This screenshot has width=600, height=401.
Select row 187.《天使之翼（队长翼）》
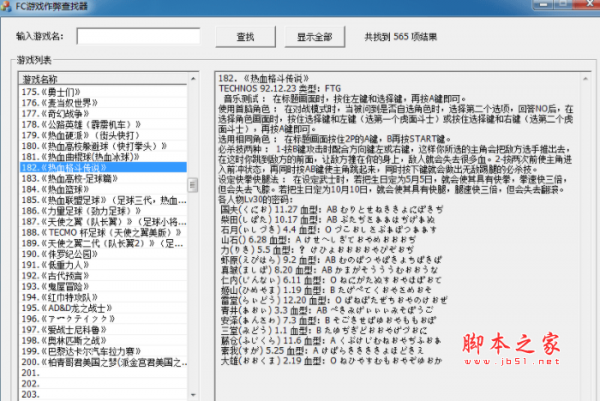[x=103, y=222]
